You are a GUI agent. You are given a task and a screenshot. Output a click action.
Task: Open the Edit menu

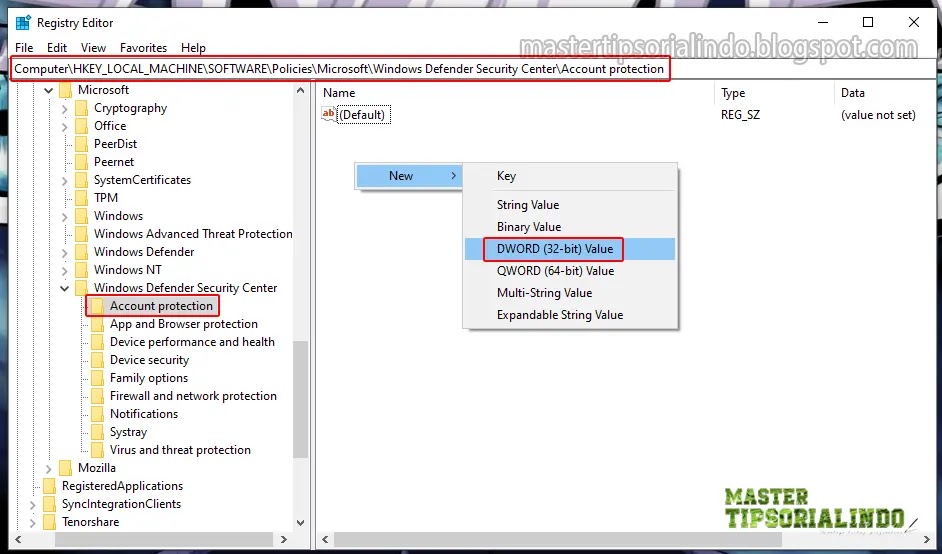click(57, 47)
